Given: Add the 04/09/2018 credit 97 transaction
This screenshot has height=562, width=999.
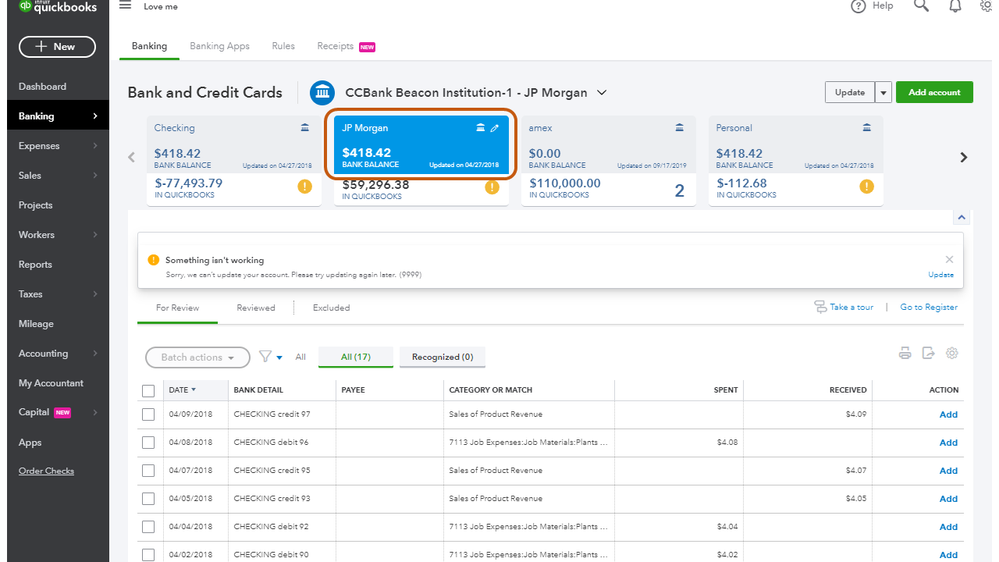Looking at the screenshot, I should point(948,415).
